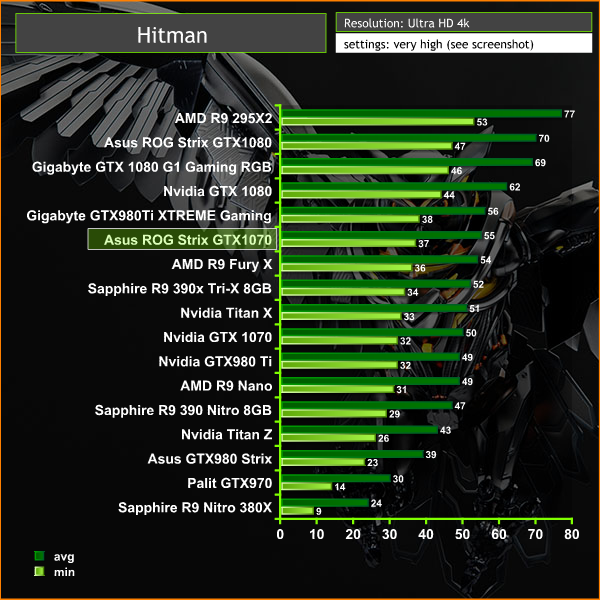Click min value 53 for R9 295X2
Image resolution: width=600 pixels, height=600 pixels.
click(482, 122)
